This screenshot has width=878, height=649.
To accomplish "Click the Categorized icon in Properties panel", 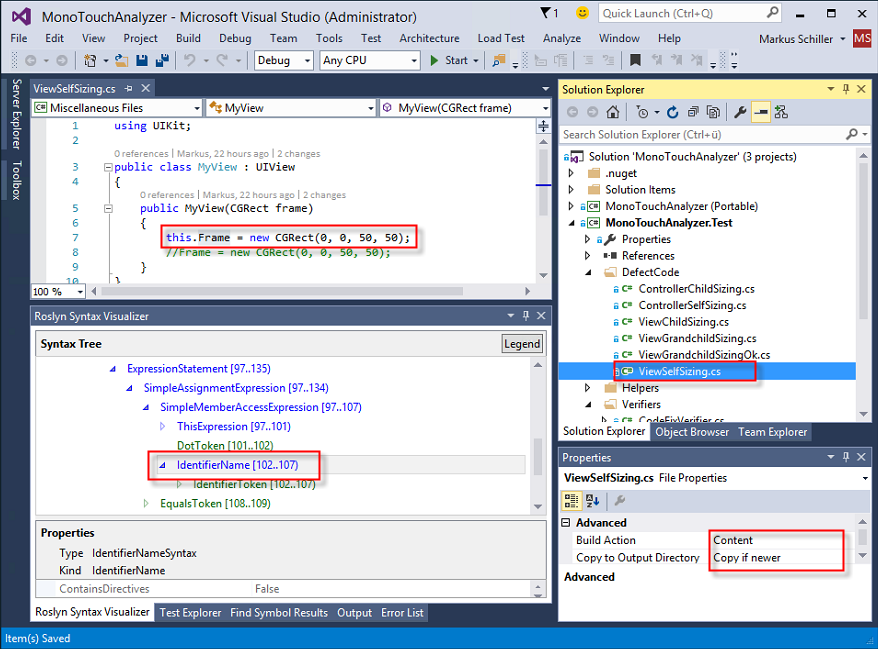I will click(571, 501).
